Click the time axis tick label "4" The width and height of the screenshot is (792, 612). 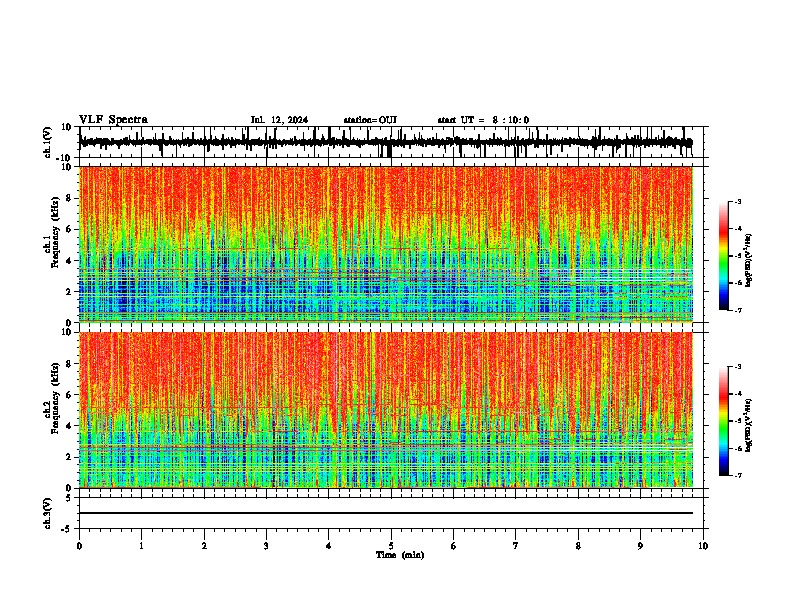click(x=329, y=546)
